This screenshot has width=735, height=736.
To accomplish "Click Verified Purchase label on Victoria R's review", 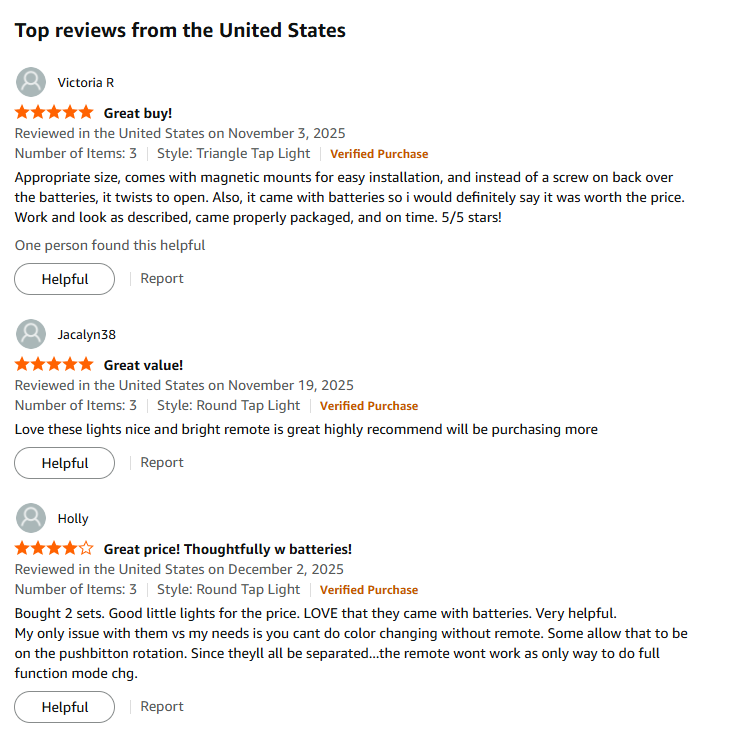I will pyautogui.click(x=379, y=154).
